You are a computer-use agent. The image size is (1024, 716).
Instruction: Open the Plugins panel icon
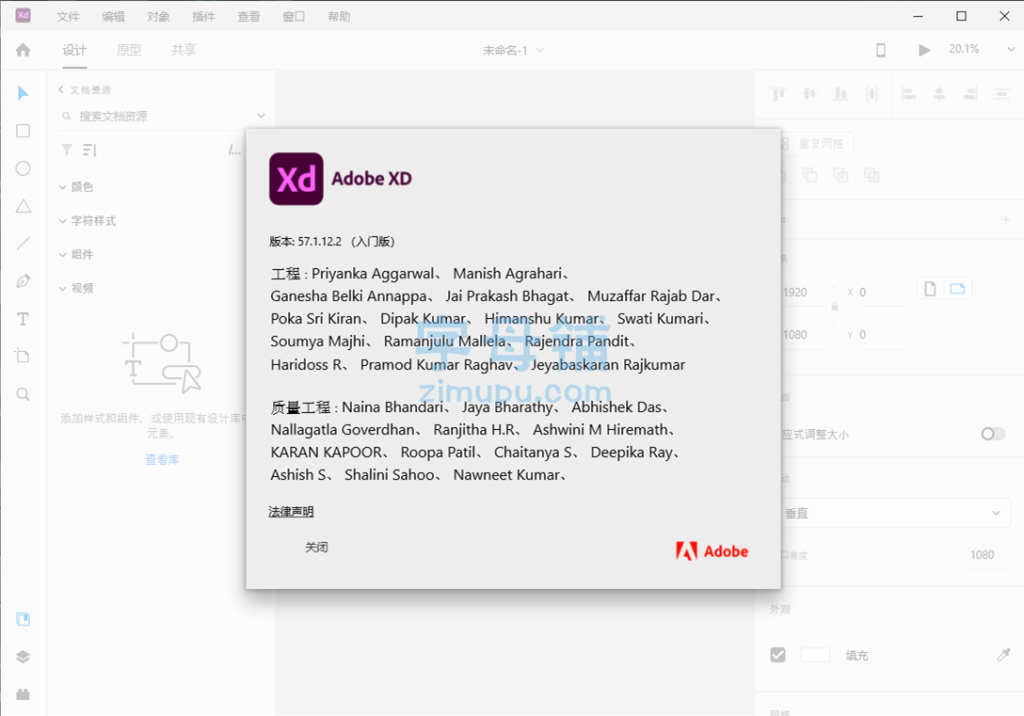click(23, 694)
